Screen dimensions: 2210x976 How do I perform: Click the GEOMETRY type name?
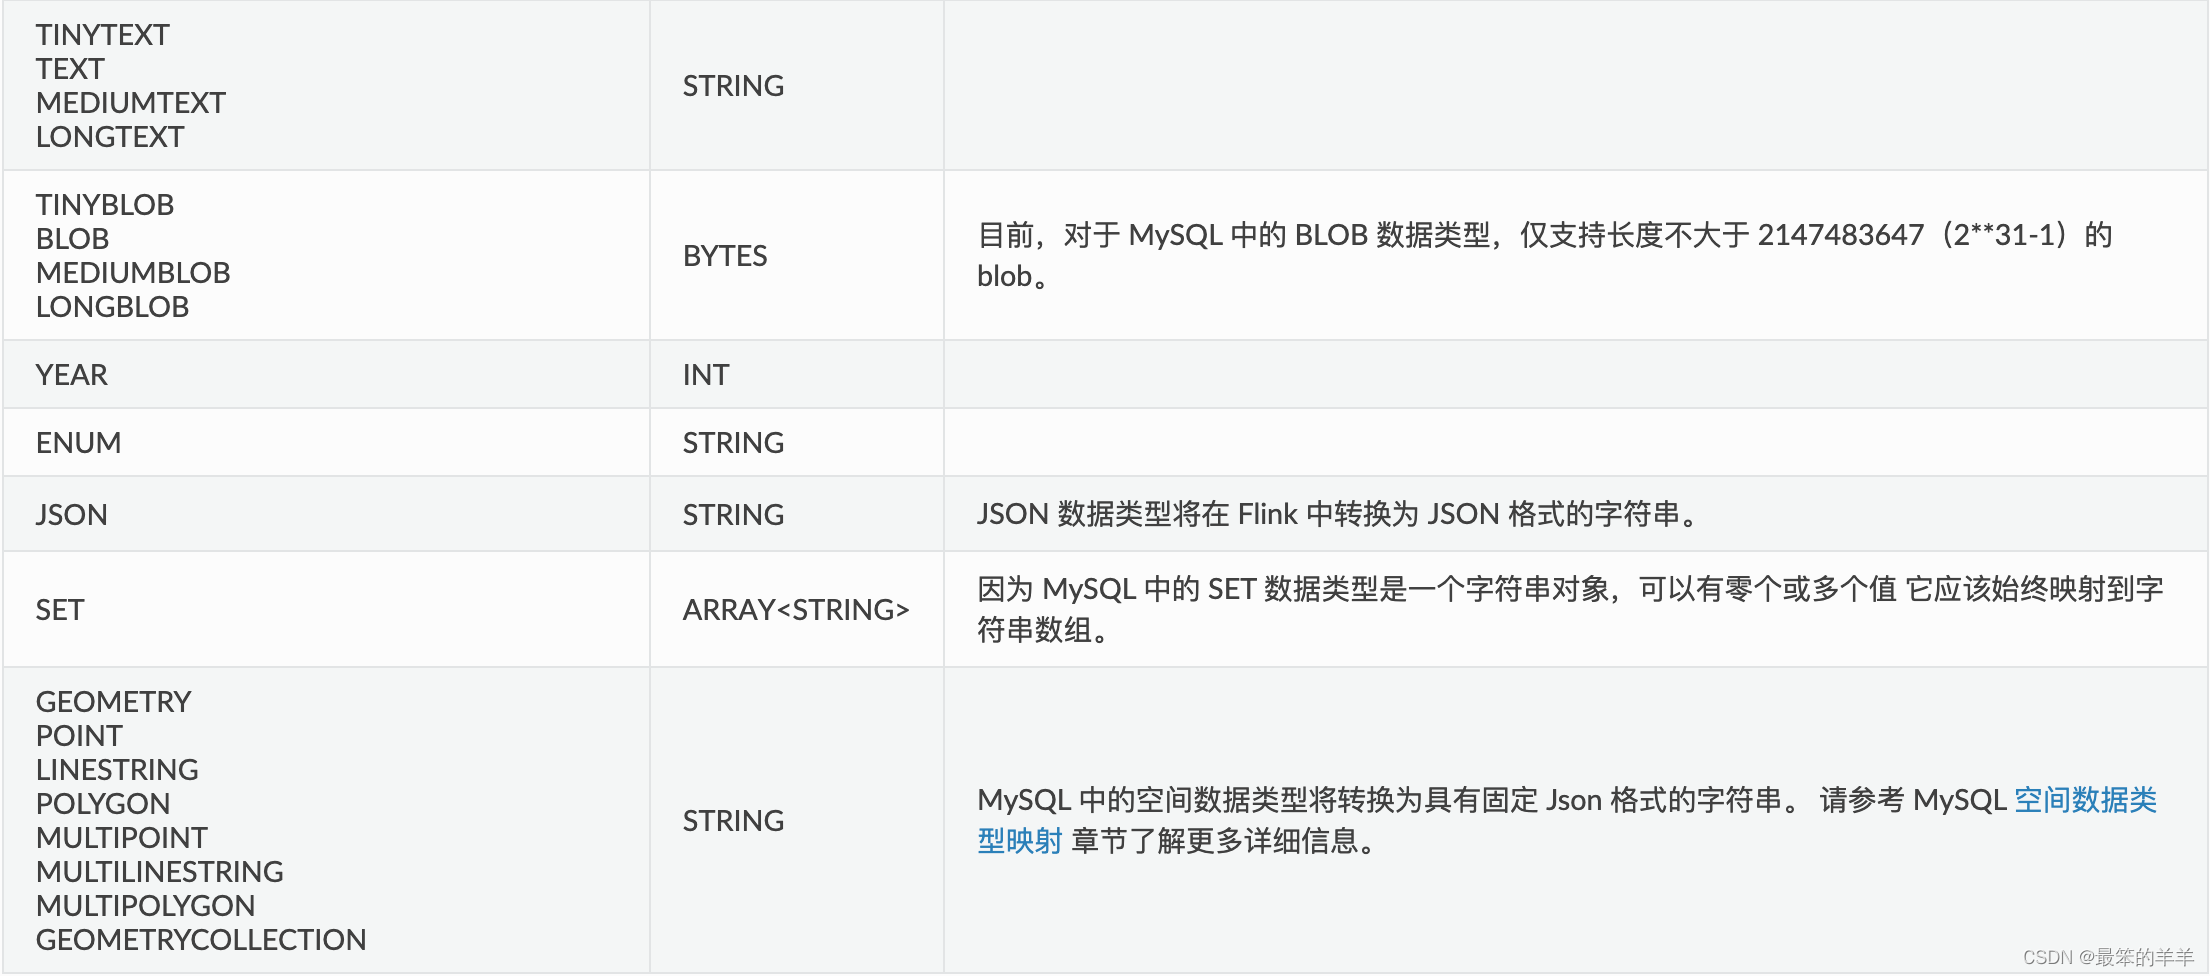coord(113,702)
